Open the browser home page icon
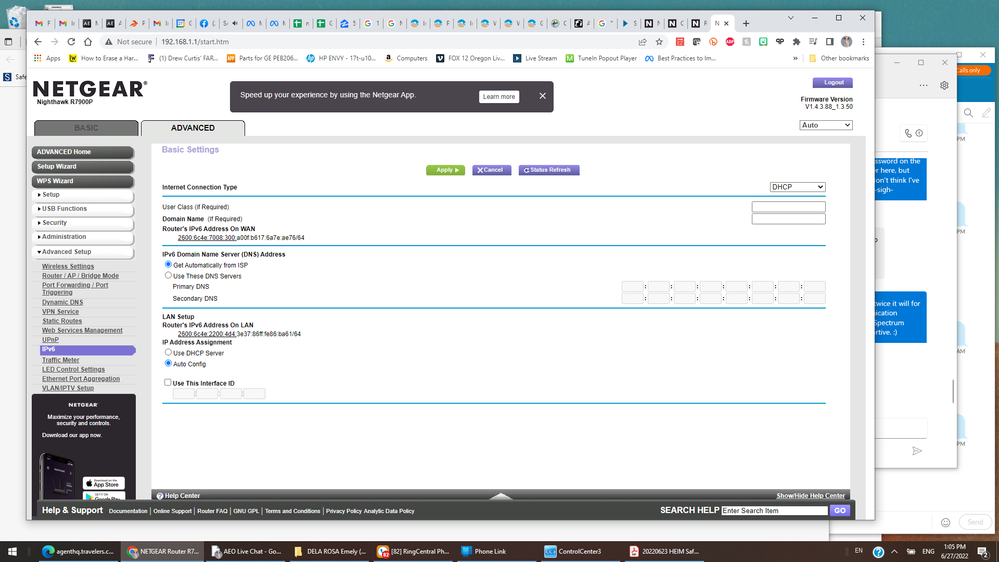The height and width of the screenshot is (562, 999). [x=90, y=42]
